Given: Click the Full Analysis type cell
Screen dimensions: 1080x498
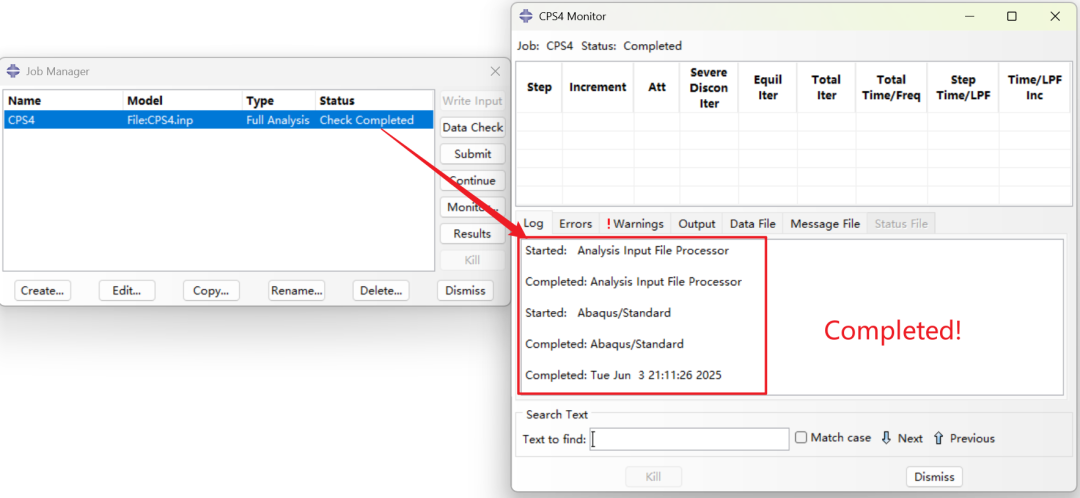Looking at the screenshot, I should [278, 120].
